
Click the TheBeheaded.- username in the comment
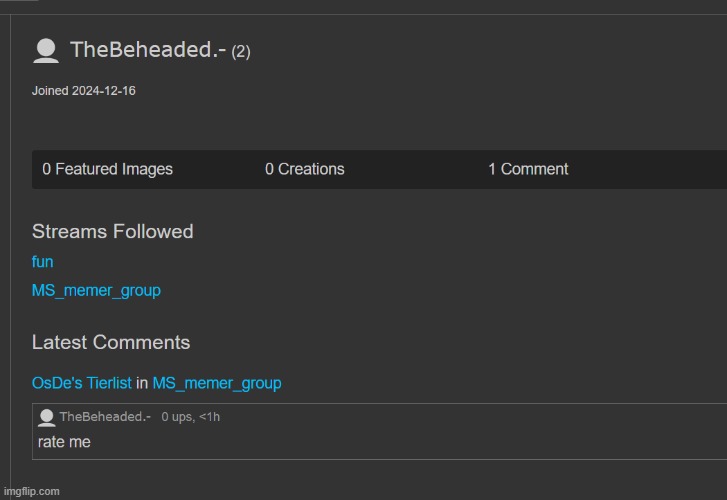(104, 416)
